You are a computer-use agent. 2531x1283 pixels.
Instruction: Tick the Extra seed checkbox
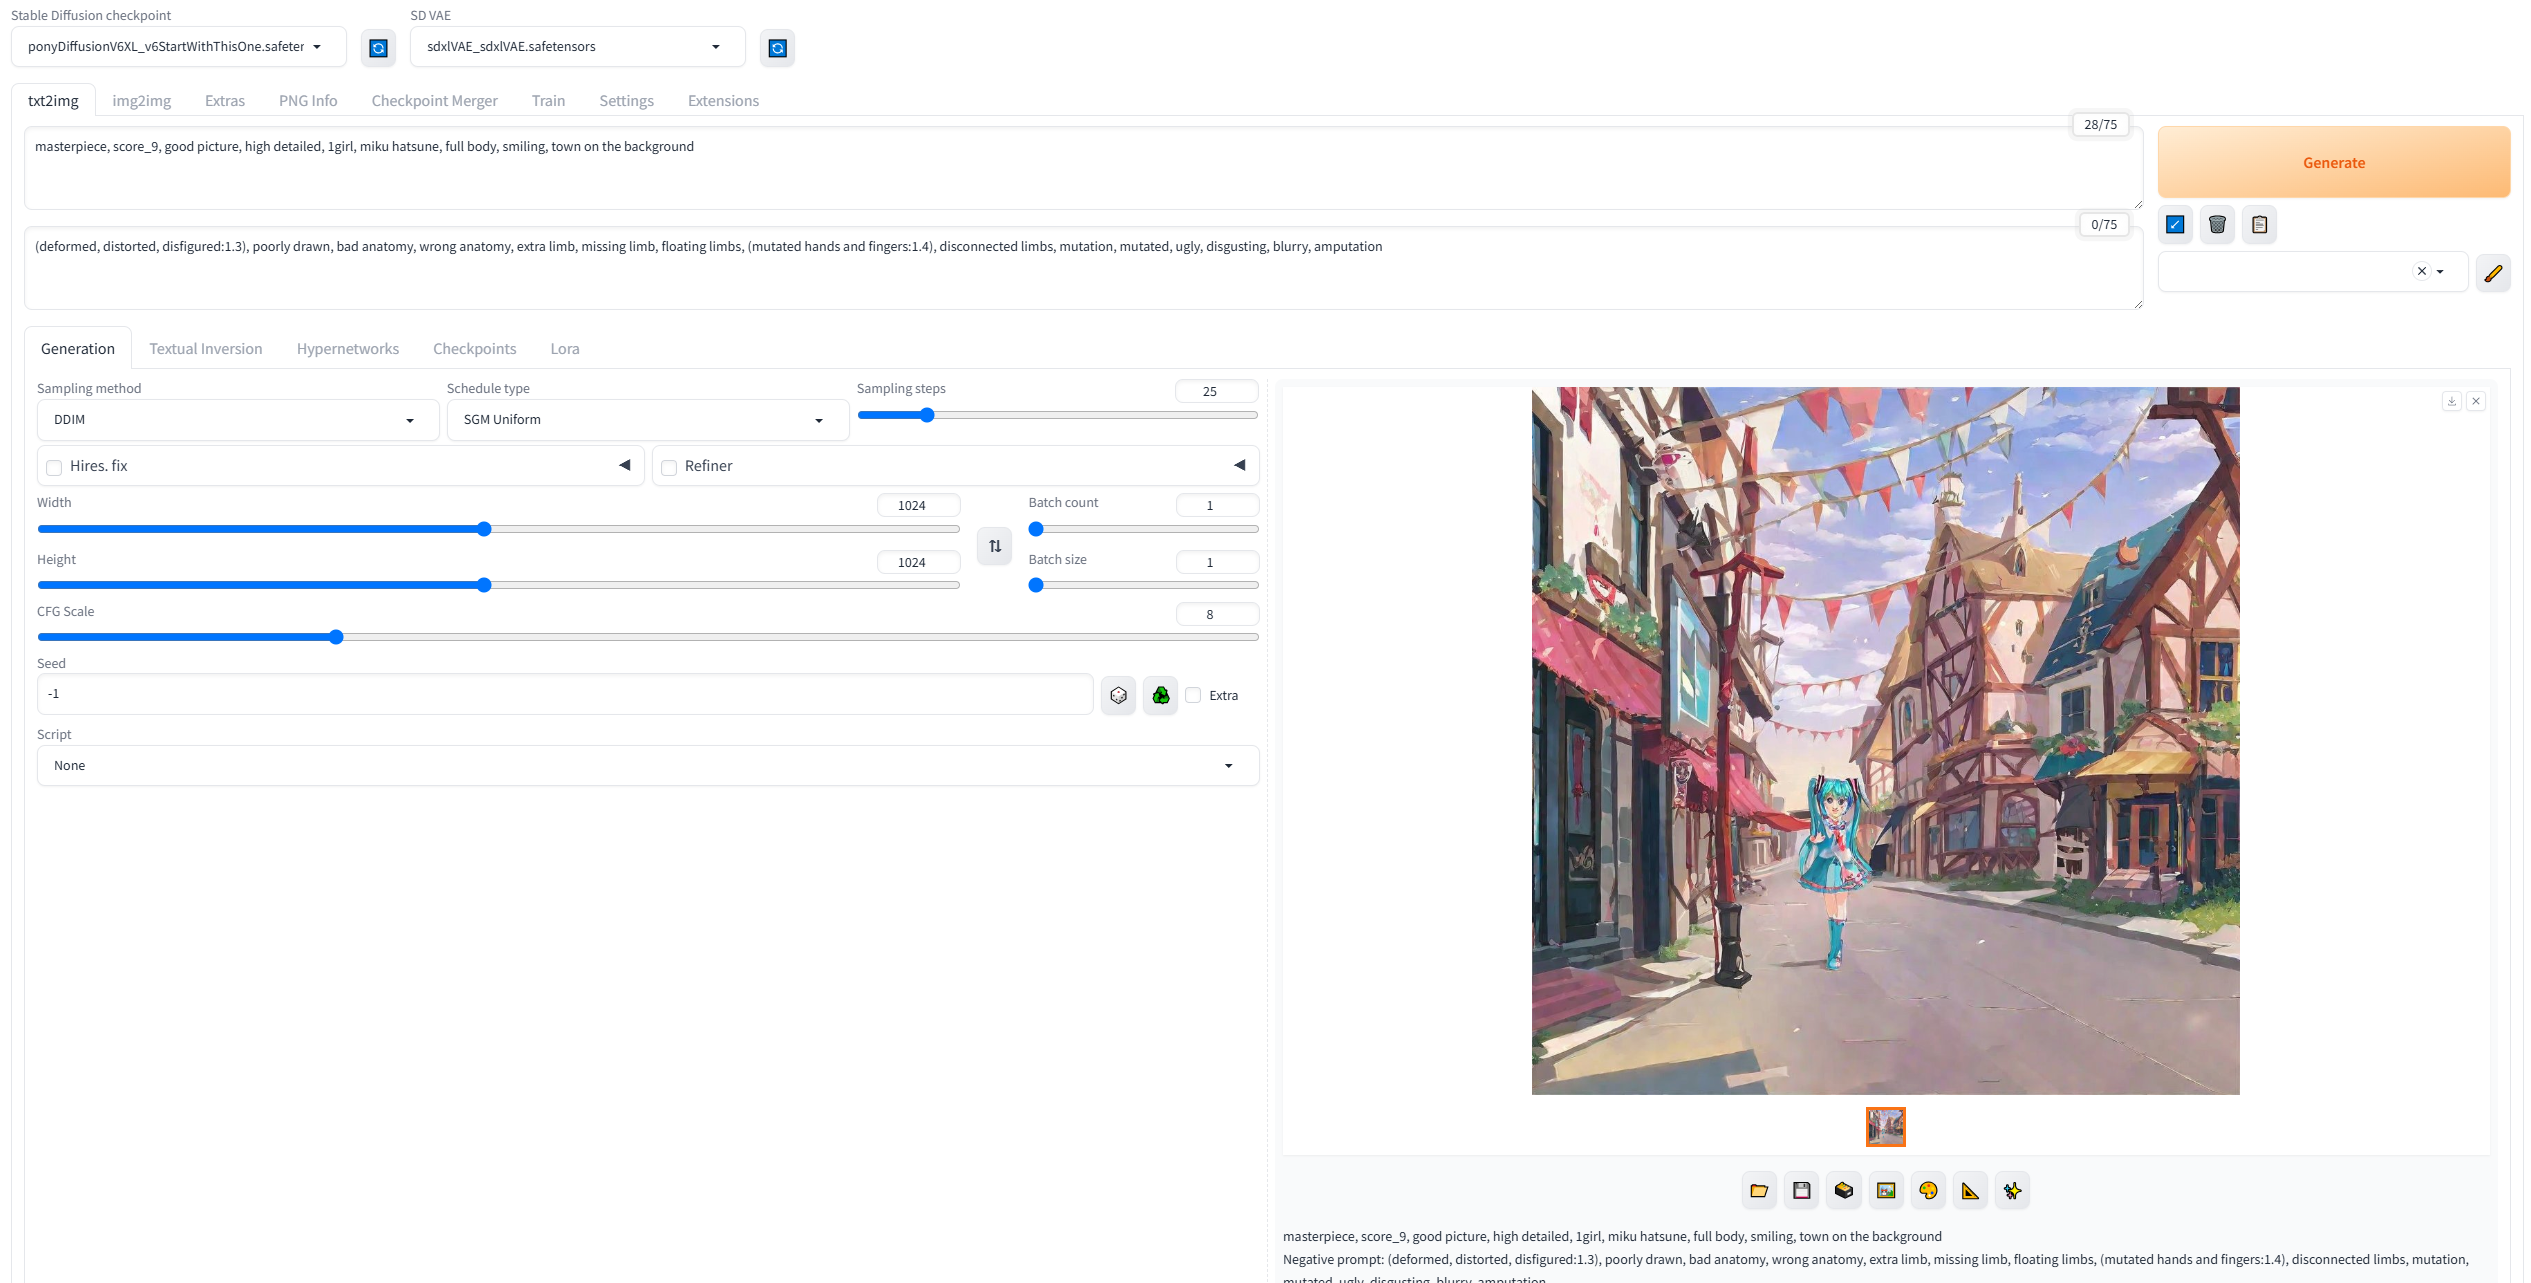[x=1193, y=695]
